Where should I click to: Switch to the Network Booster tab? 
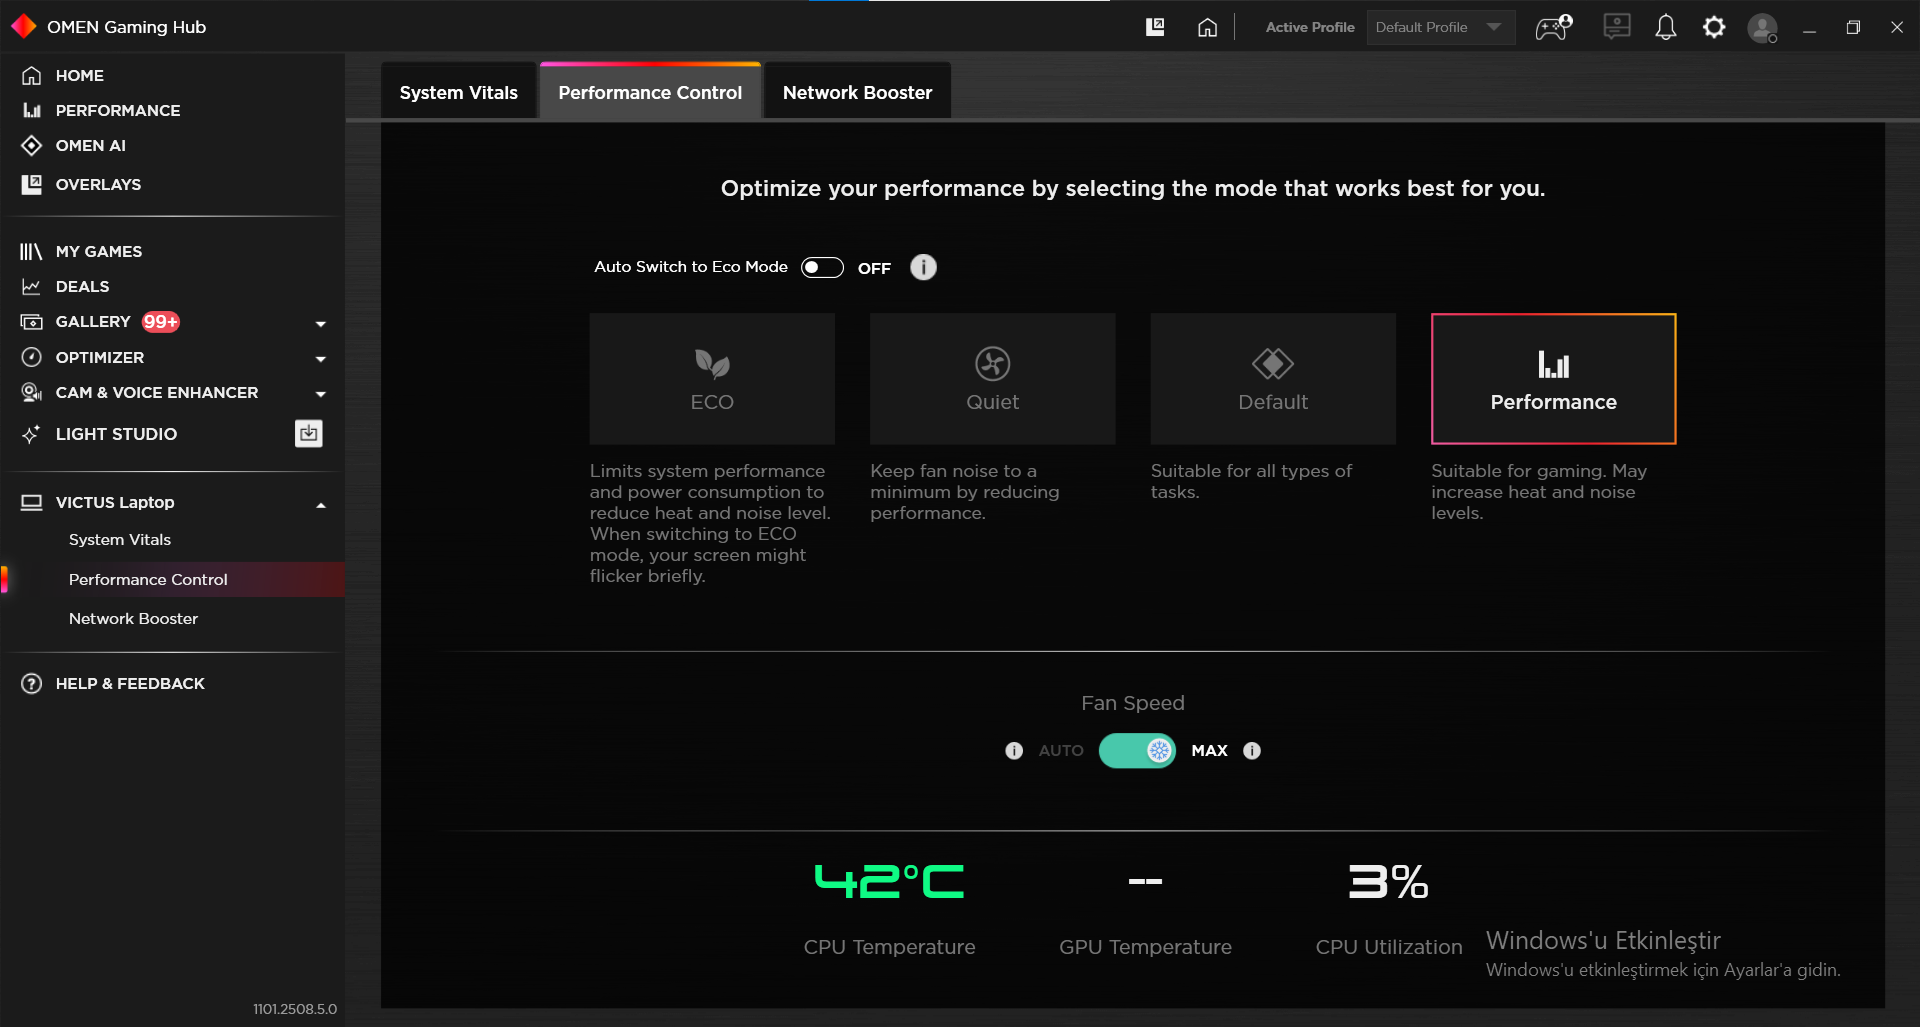click(857, 92)
